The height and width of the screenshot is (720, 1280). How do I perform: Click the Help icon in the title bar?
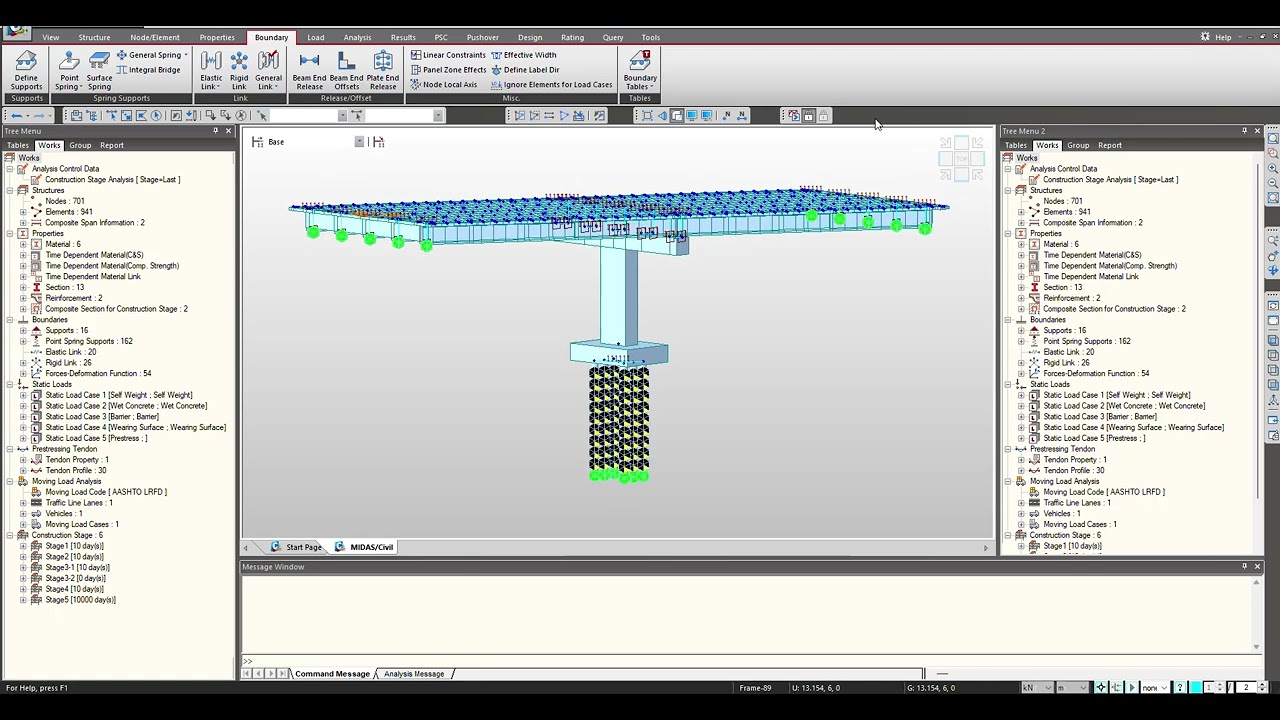click(x=1205, y=37)
